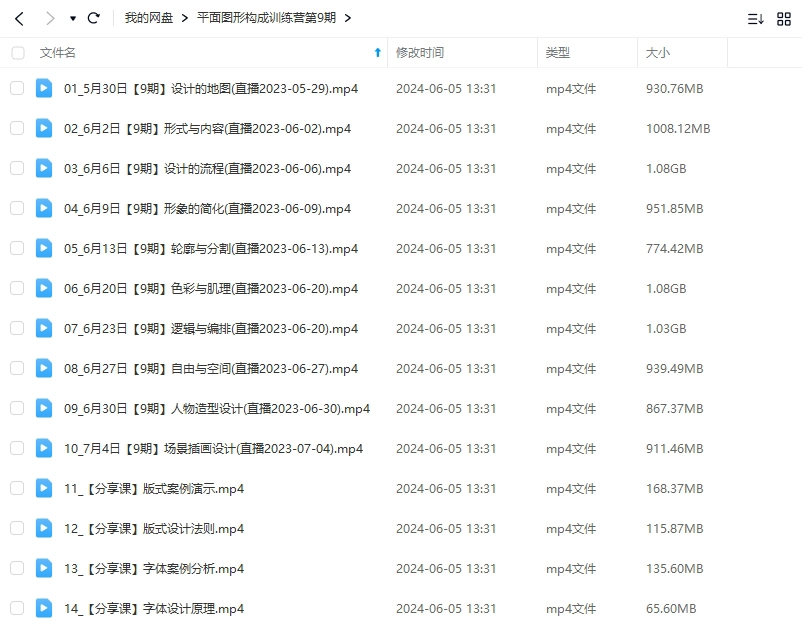Play the 08_6月27日 自由与空间 video icon

43,368
